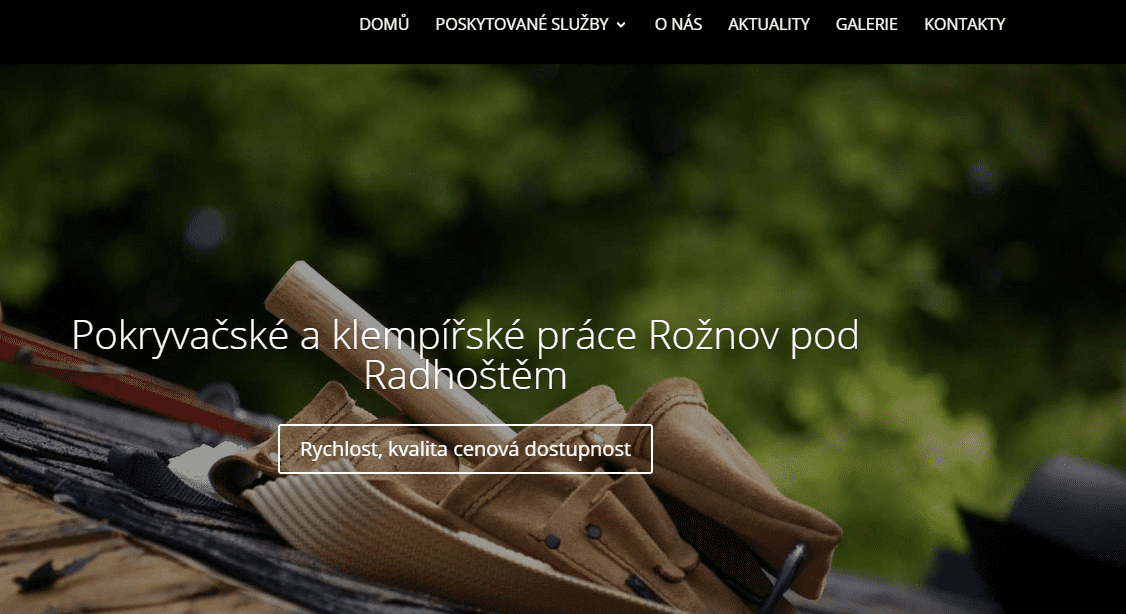
Task: Open the O nás page
Action: [678, 24]
